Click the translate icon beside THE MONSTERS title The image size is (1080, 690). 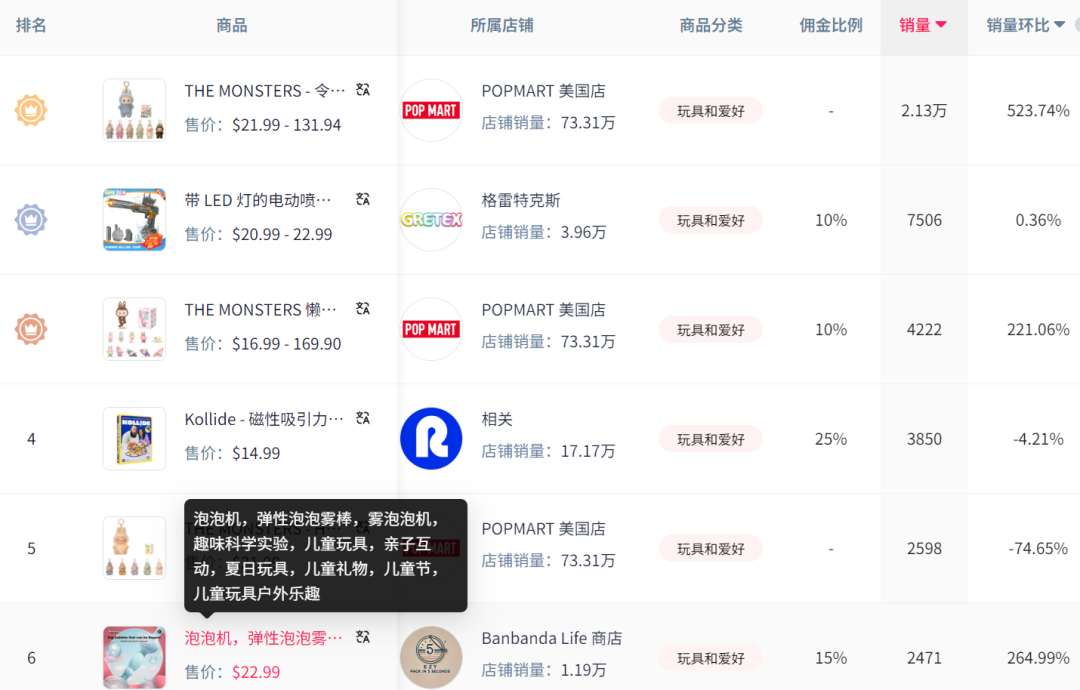pos(362,89)
